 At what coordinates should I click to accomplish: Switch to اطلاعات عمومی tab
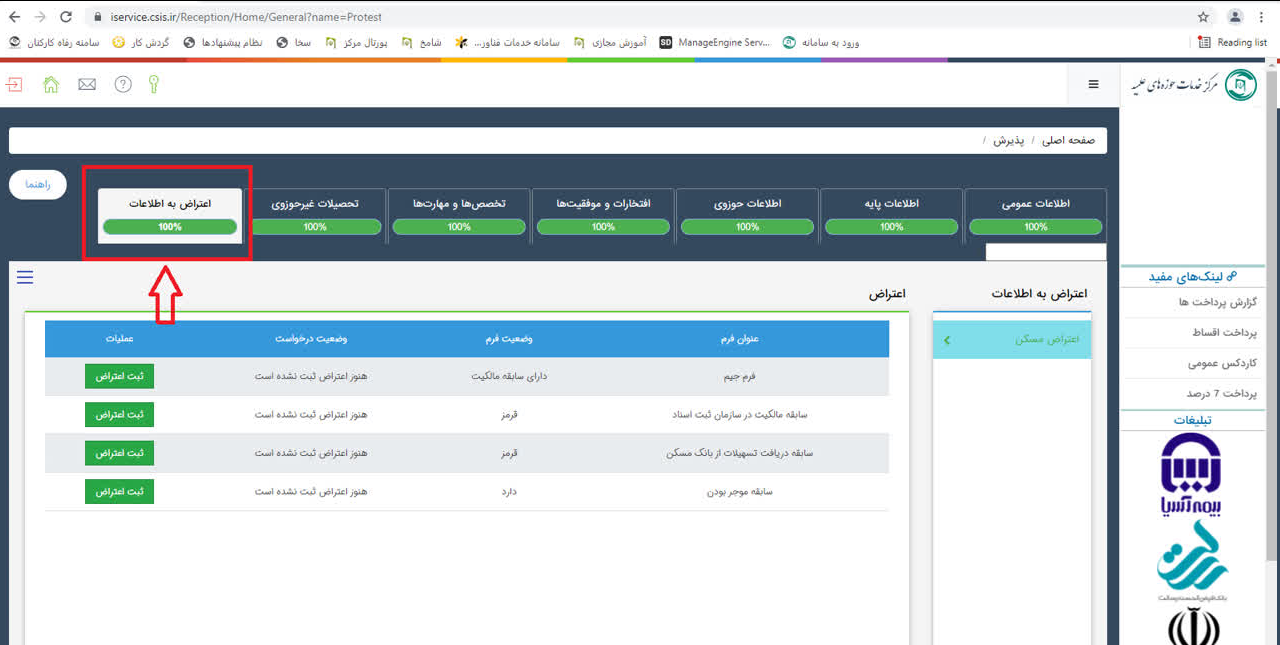point(1035,204)
